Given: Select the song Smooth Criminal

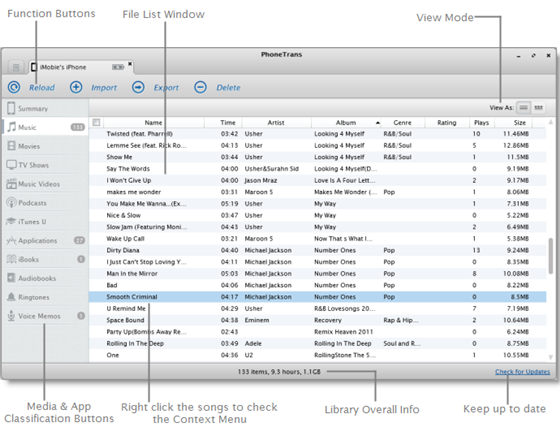Looking at the screenshot, I should 318,297.
